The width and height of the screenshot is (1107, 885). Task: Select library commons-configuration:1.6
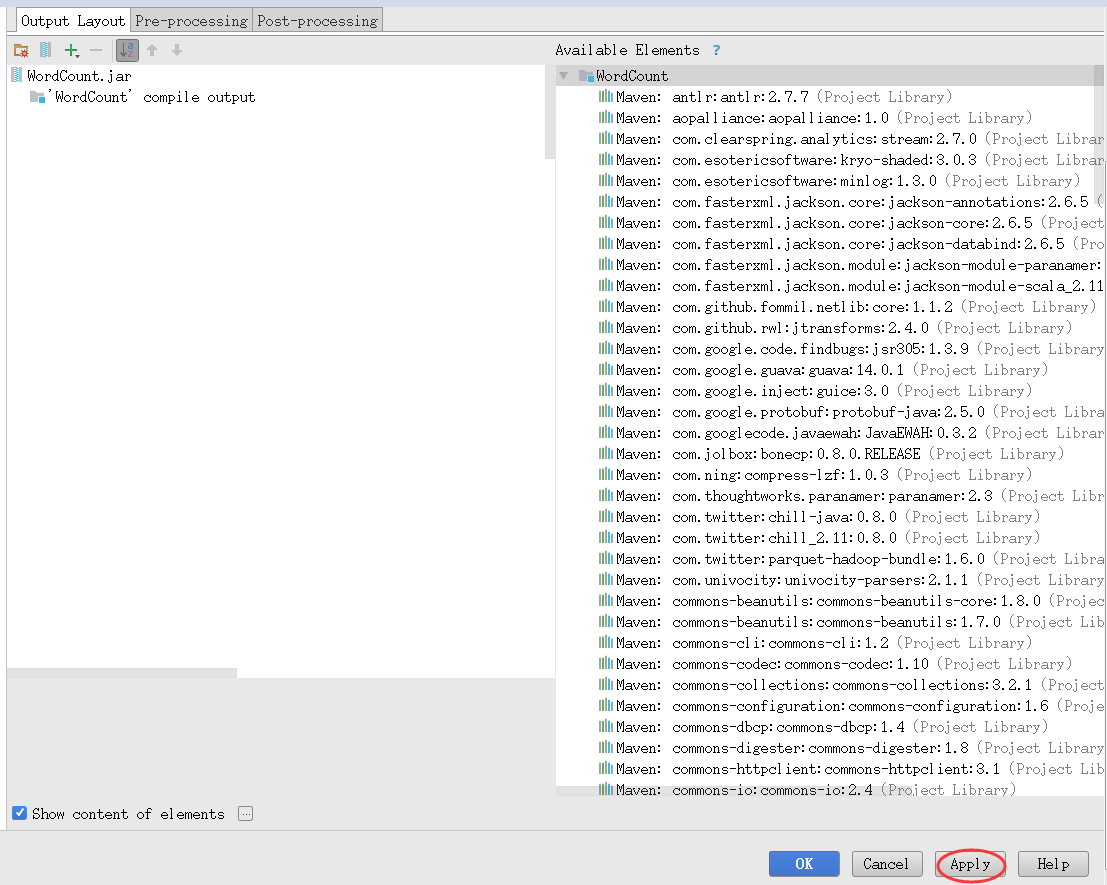(851, 706)
